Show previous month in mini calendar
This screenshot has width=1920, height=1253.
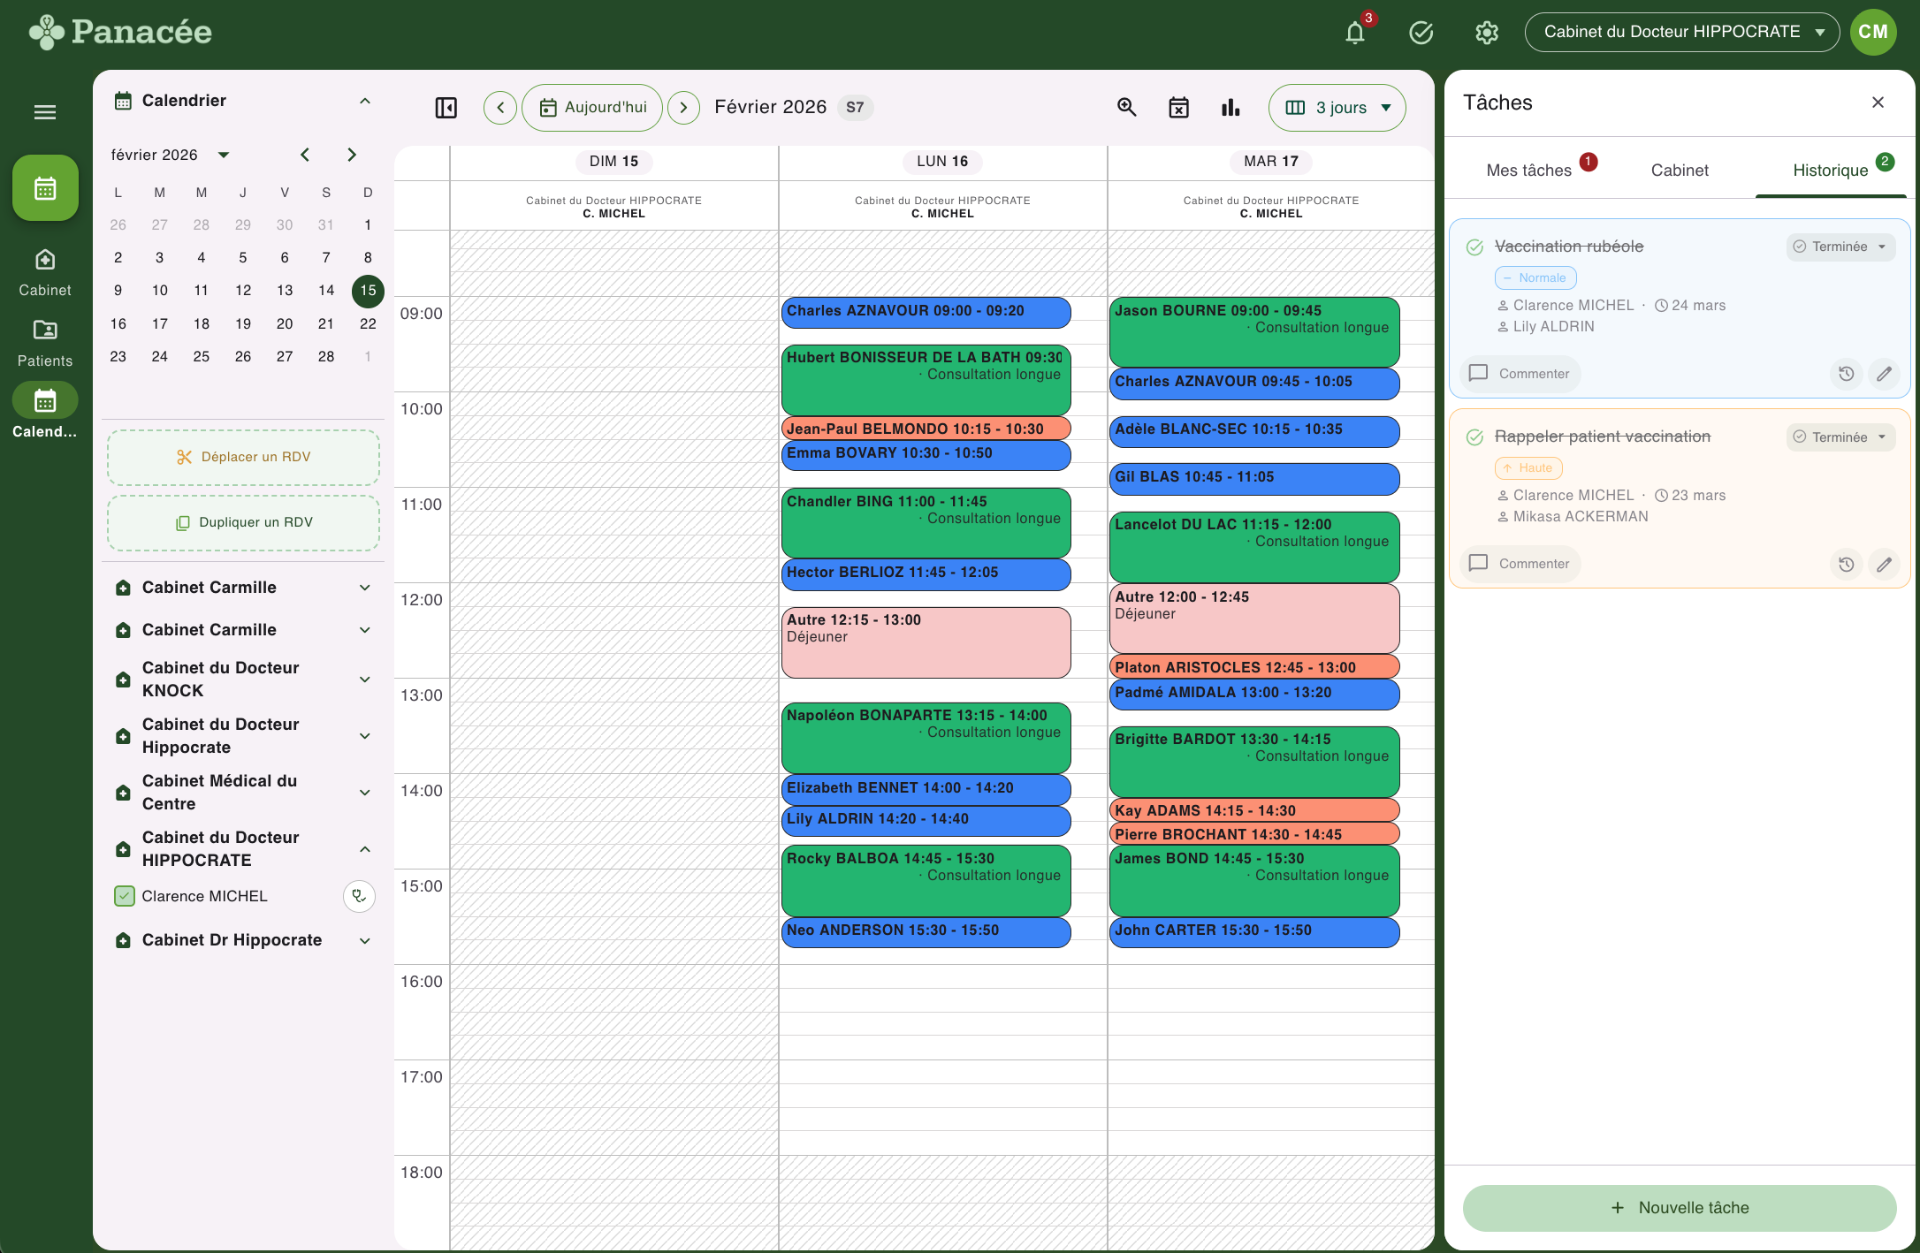pyautogui.click(x=305, y=155)
